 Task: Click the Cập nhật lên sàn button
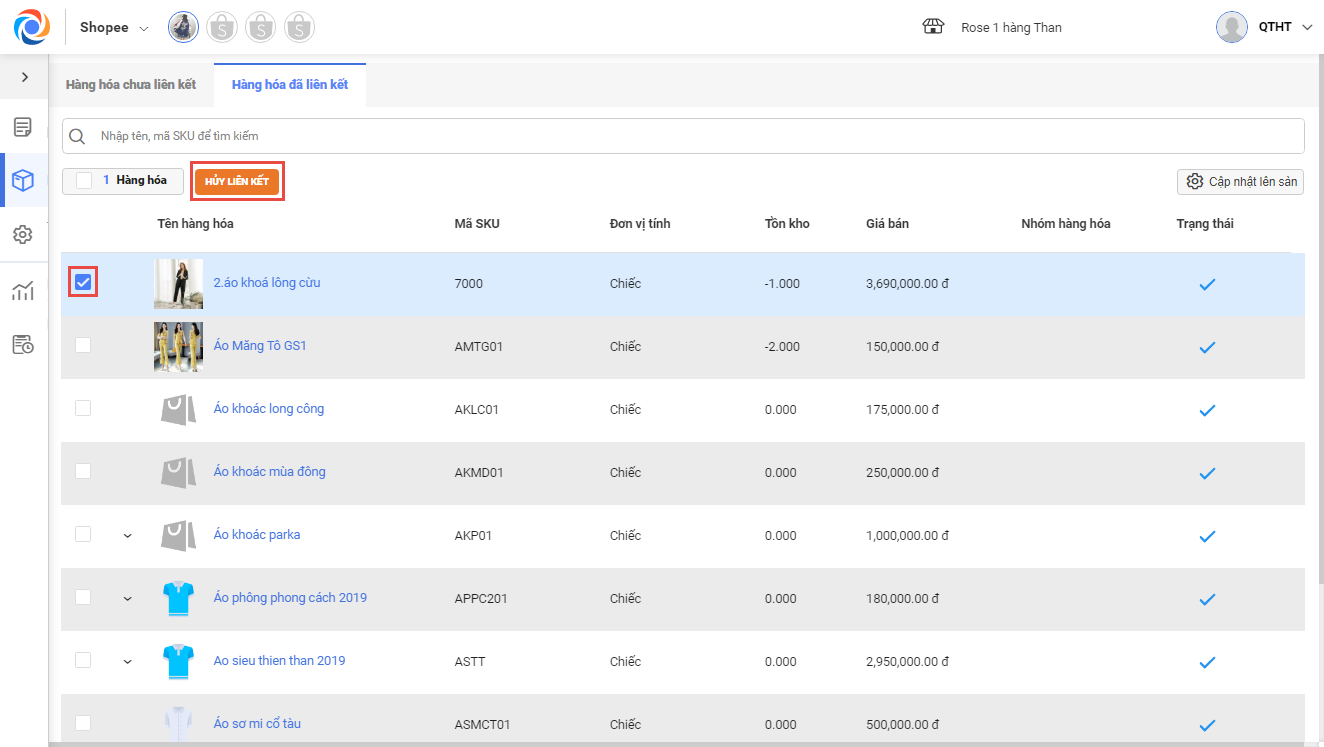coord(1240,181)
